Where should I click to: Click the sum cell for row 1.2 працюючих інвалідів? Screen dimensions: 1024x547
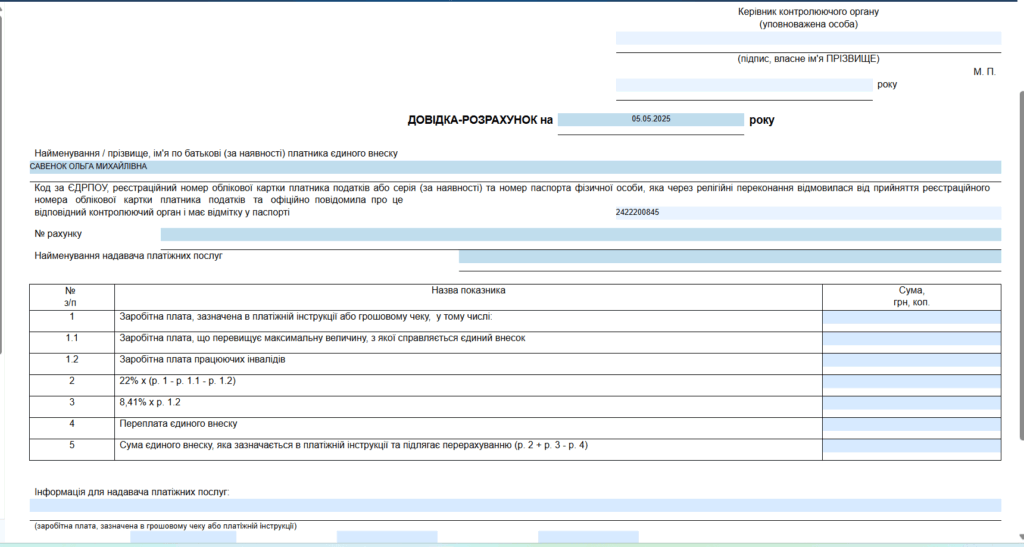(912, 360)
